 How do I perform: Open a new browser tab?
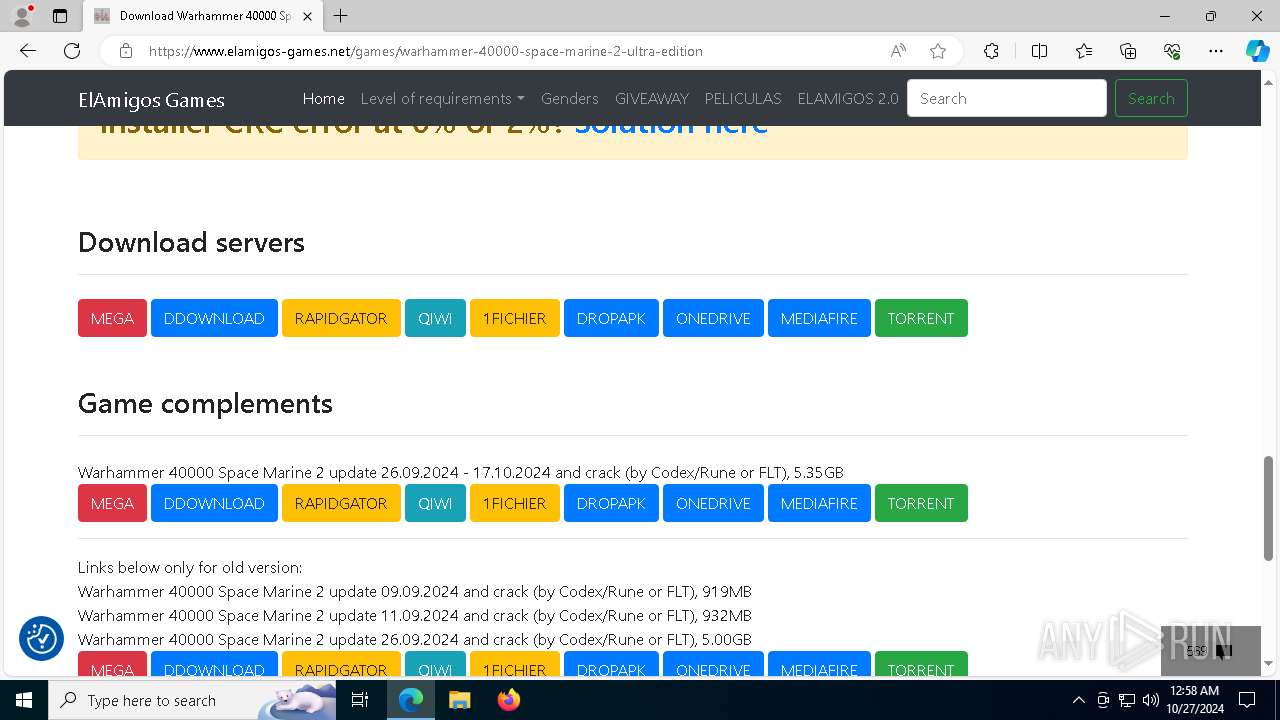(x=341, y=16)
